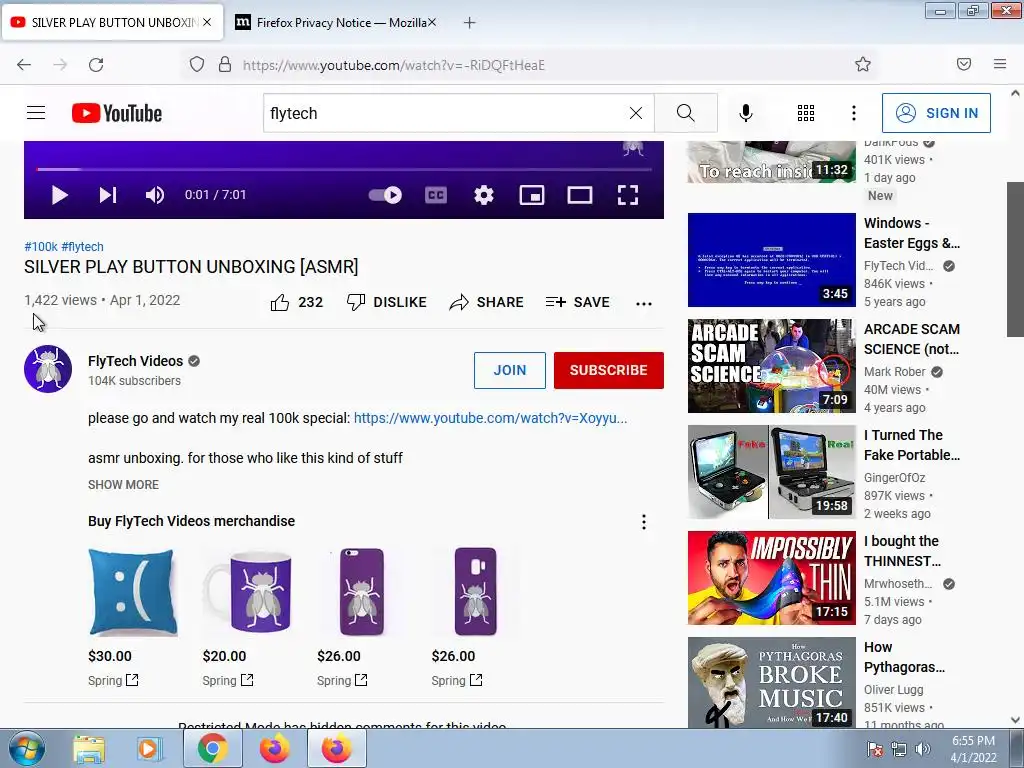The height and width of the screenshot is (768, 1024).
Task: Skip to next video
Action: coord(108,195)
